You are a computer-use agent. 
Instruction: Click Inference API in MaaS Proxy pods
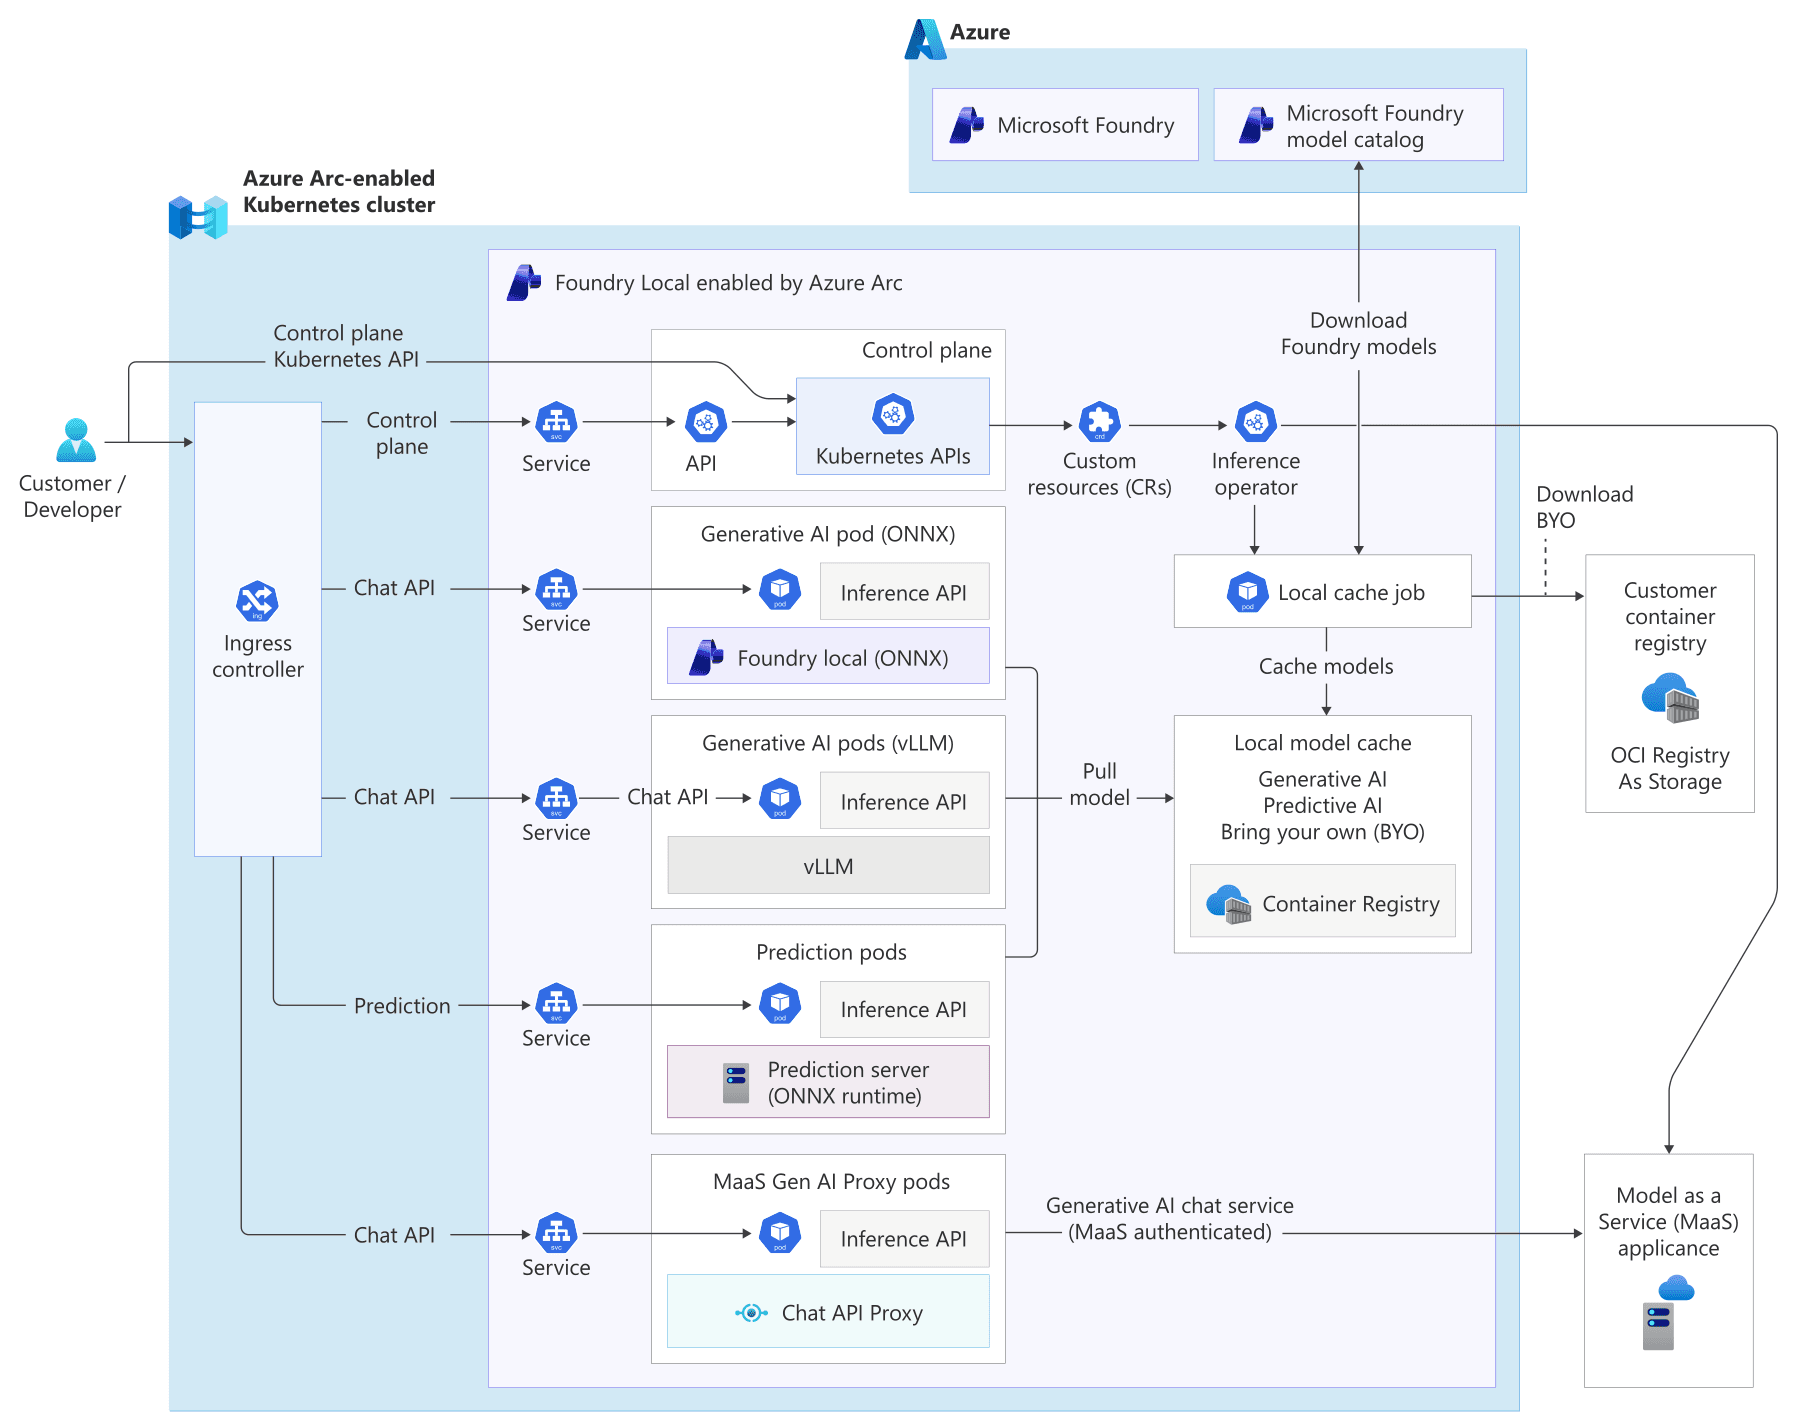(x=904, y=1238)
